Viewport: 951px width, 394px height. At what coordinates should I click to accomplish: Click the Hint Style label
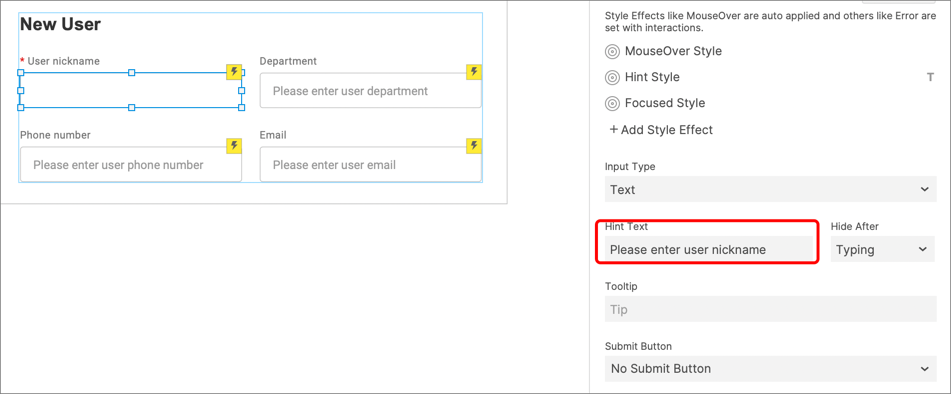[652, 78]
